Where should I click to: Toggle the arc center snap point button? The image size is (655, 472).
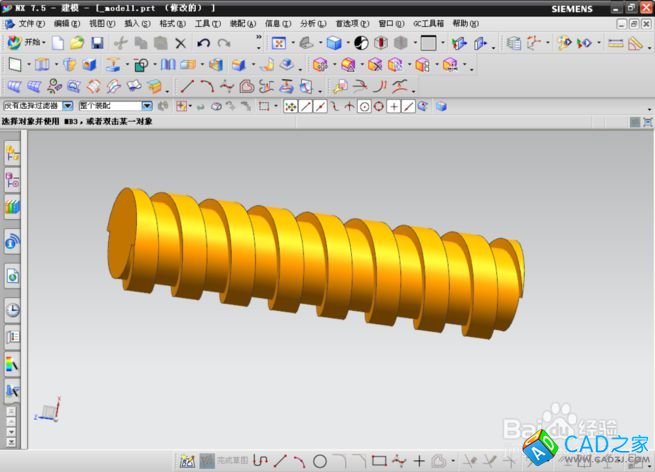[364, 105]
